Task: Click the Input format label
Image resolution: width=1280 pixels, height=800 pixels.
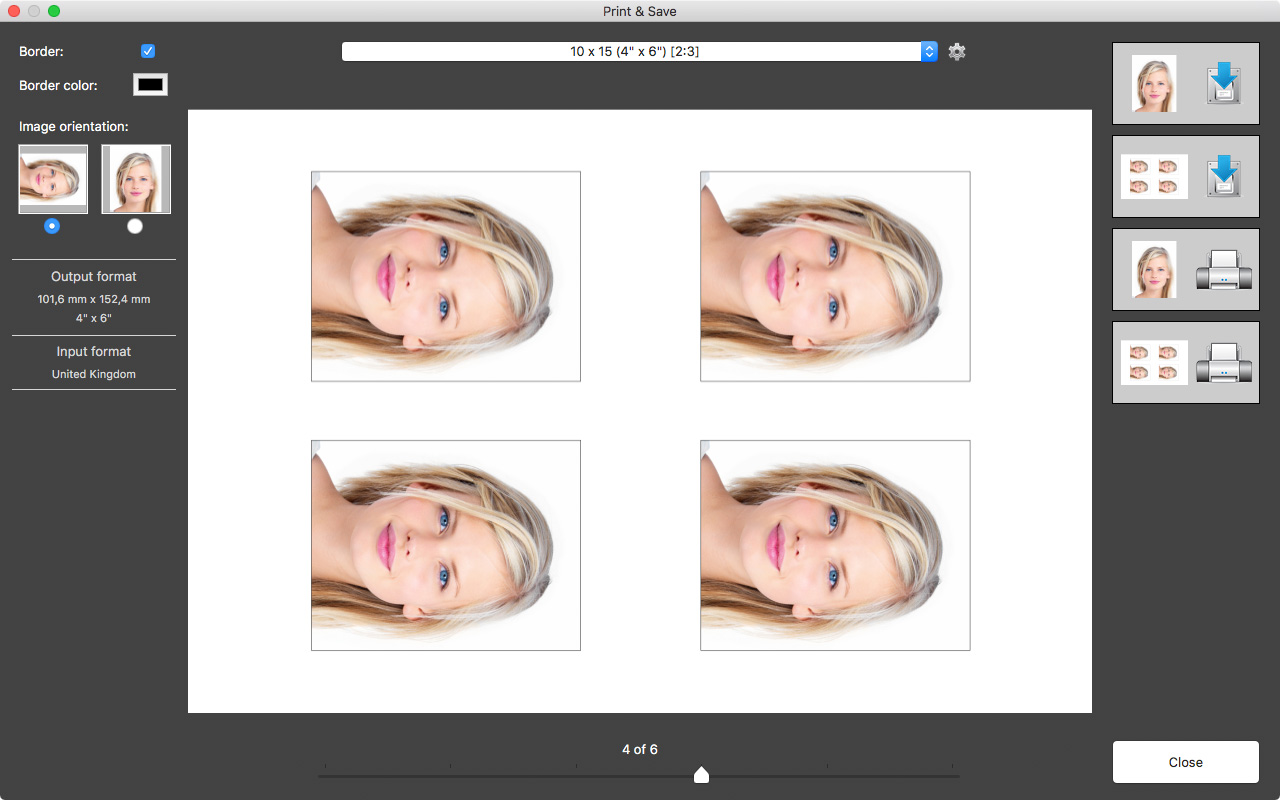Action: (x=94, y=351)
